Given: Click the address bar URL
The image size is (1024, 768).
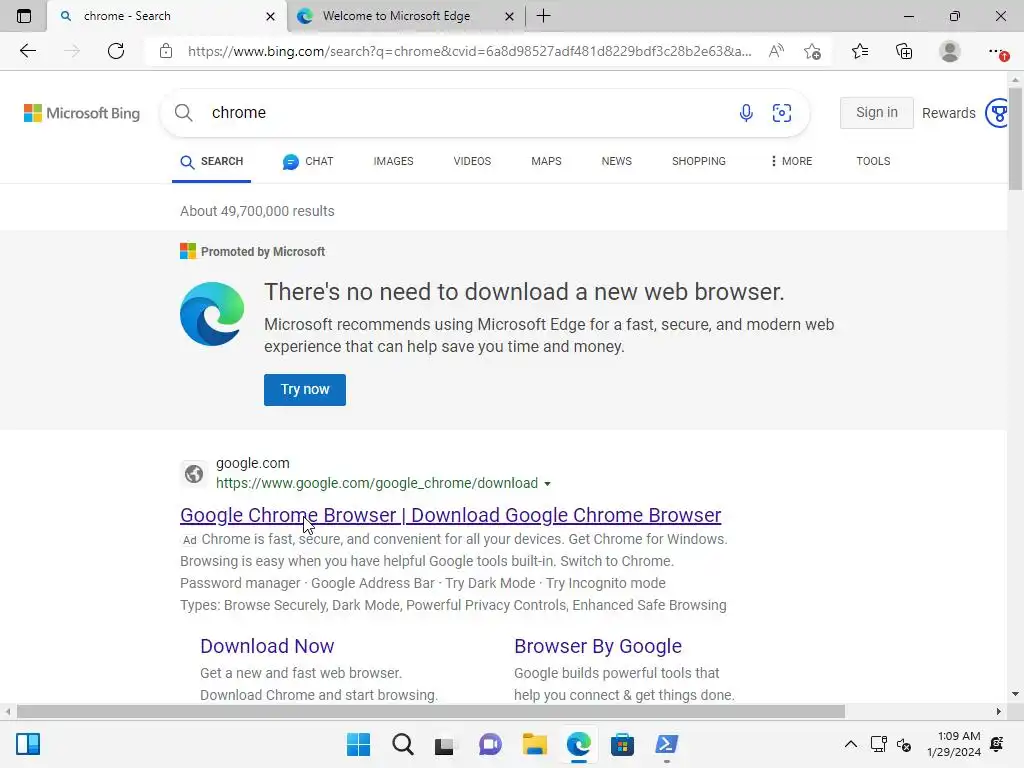Looking at the screenshot, I should coord(470,51).
